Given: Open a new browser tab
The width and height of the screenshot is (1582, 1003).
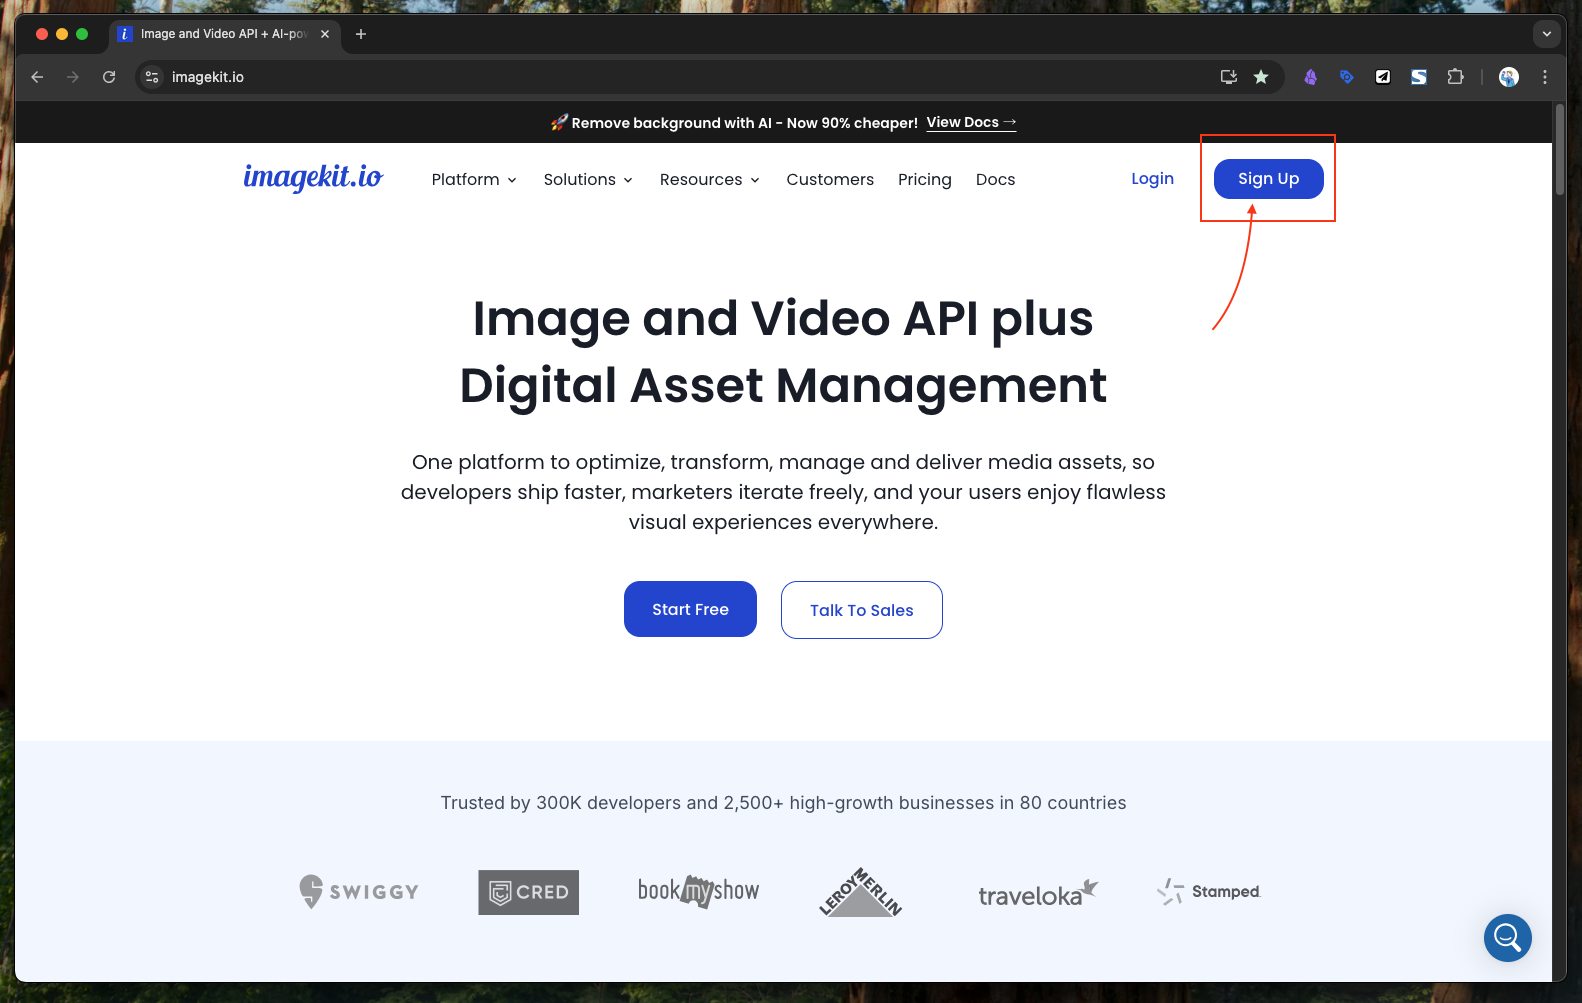Looking at the screenshot, I should (x=361, y=34).
